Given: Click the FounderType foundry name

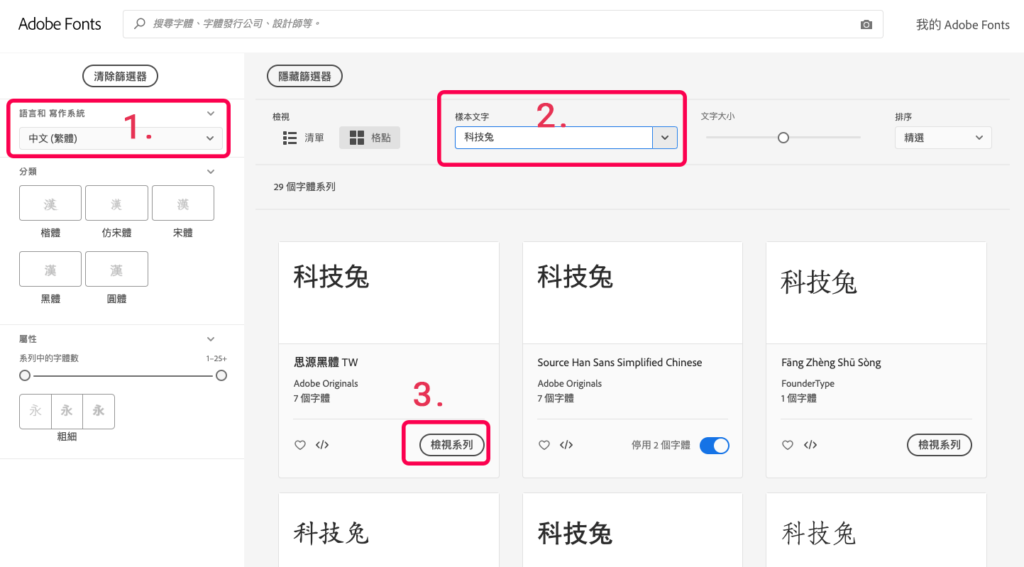Looking at the screenshot, I should tap(808, 383).
